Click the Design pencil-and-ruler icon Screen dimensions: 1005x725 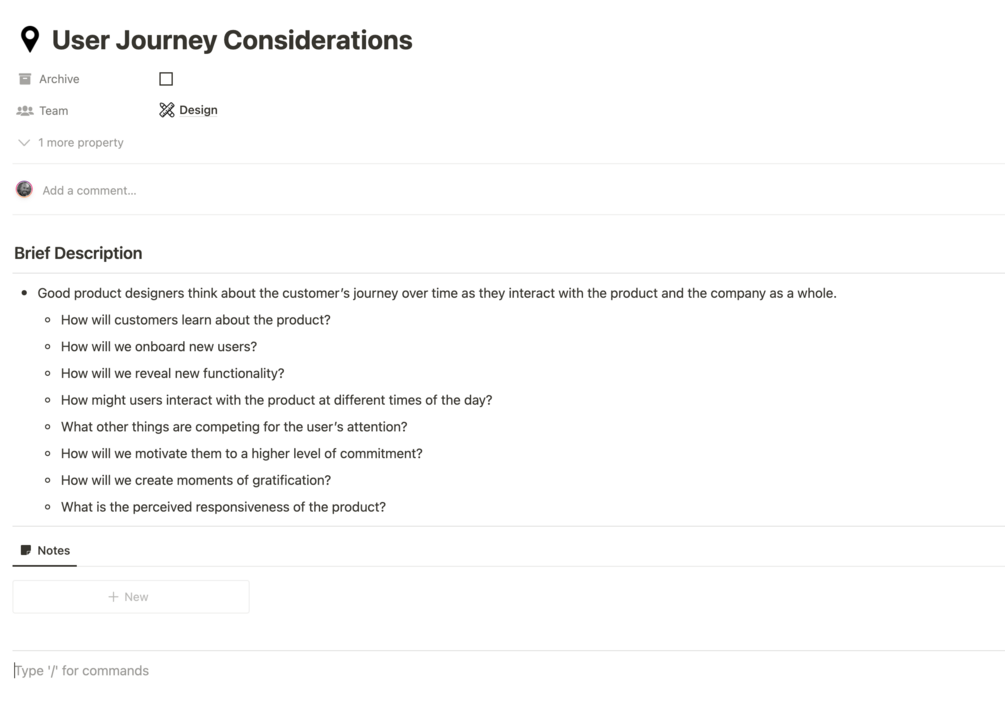[x=167, y=110]
